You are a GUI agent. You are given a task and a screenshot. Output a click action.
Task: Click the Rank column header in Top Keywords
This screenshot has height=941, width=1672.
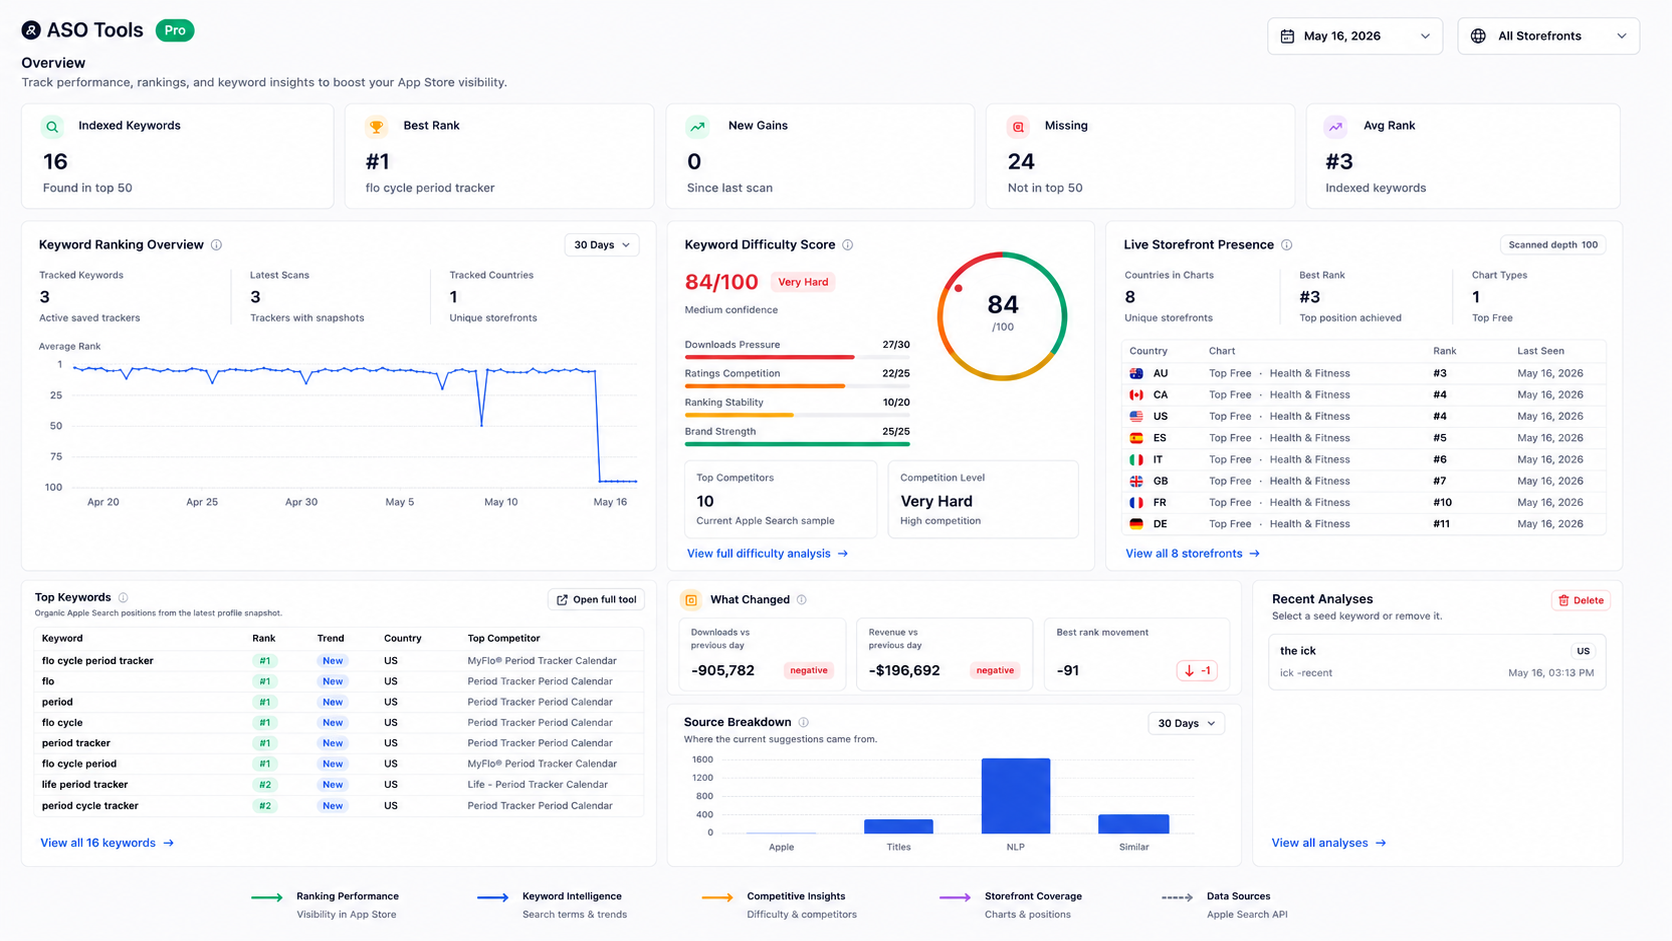(x=264, y=638)
